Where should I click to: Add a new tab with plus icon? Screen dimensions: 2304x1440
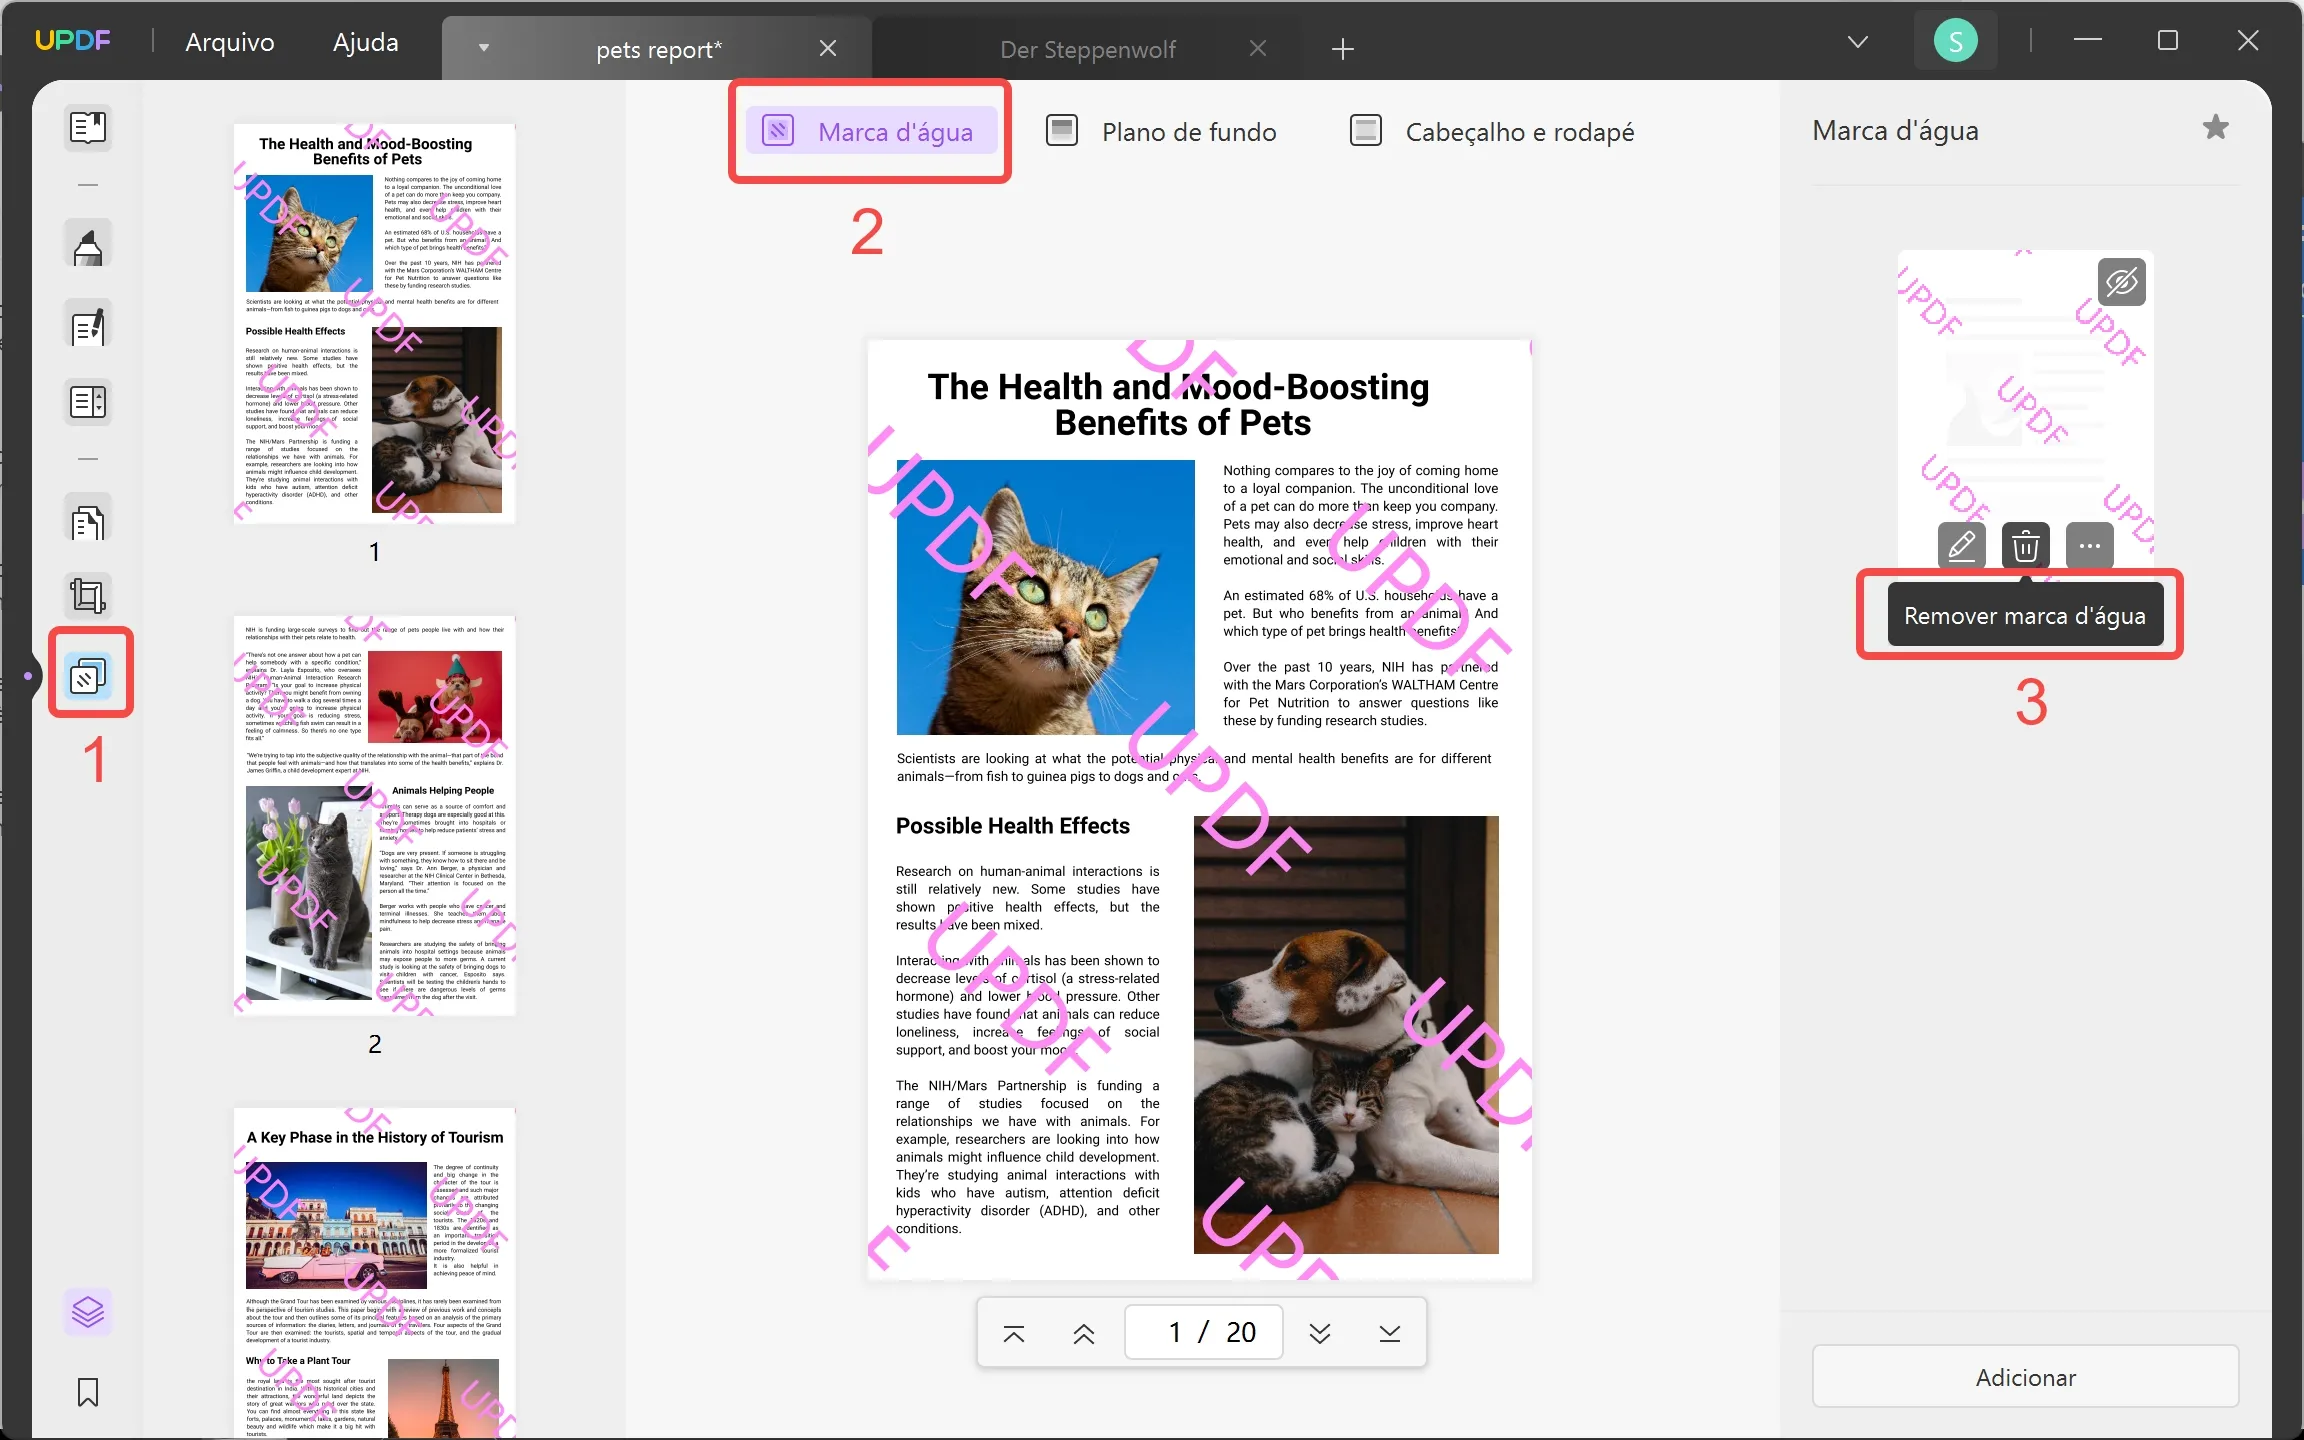[x=1343, y=49]
